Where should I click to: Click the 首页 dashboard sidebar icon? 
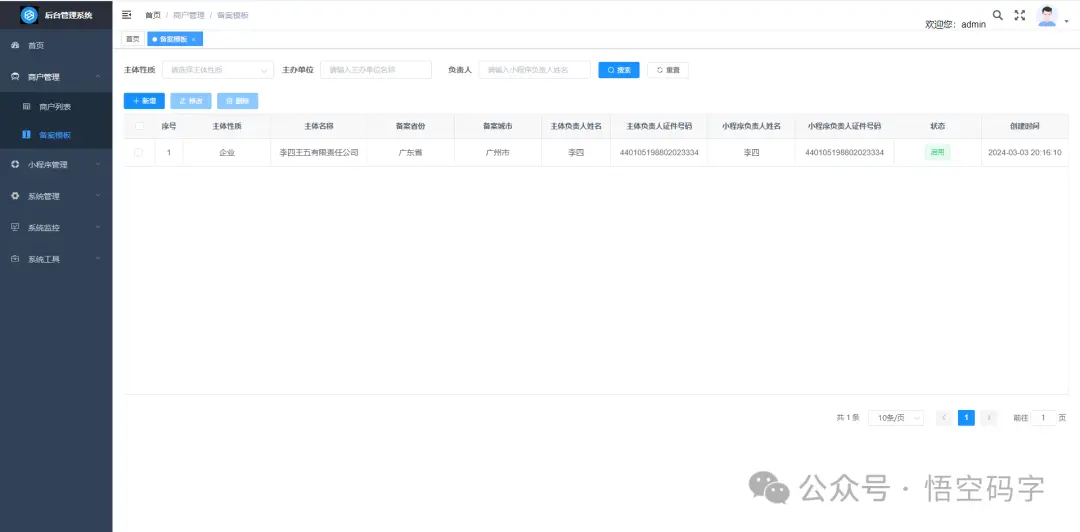[x=15, y=45]
